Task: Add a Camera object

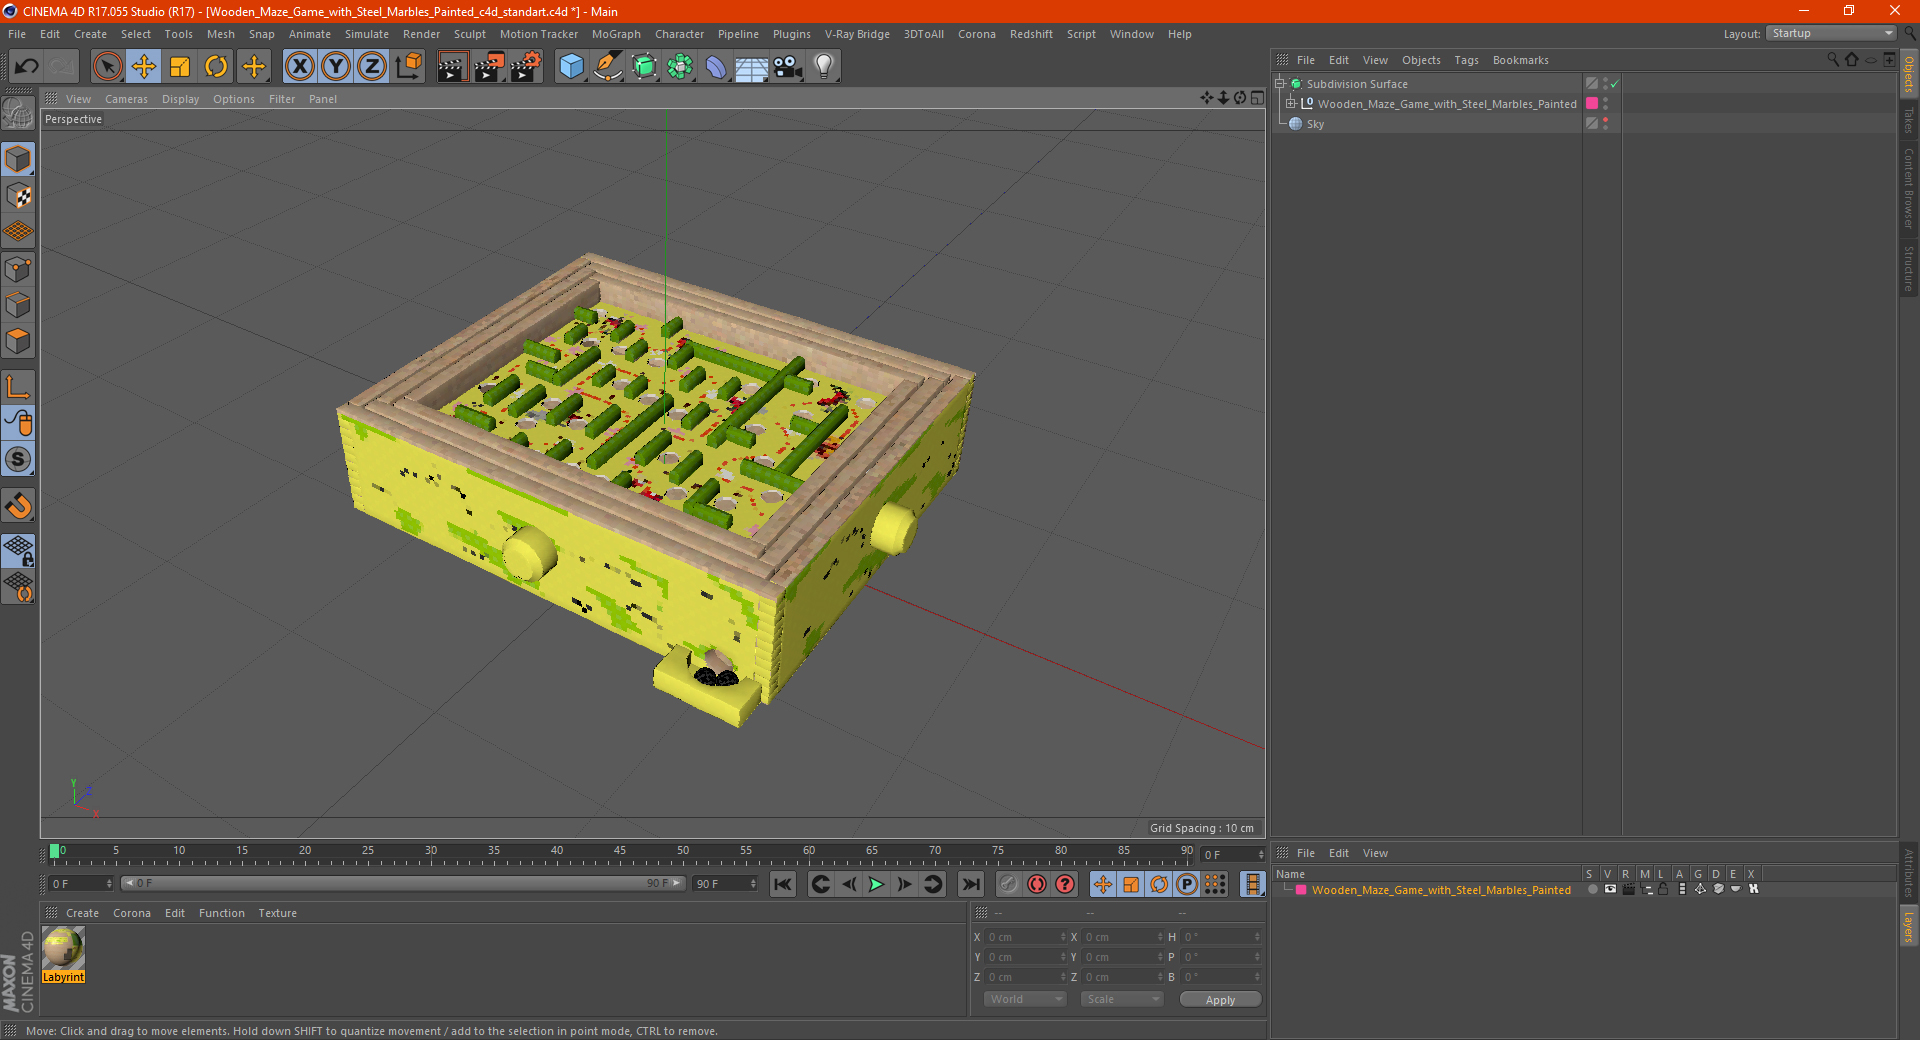Action: pyautogui.click(x=788, y=67)
